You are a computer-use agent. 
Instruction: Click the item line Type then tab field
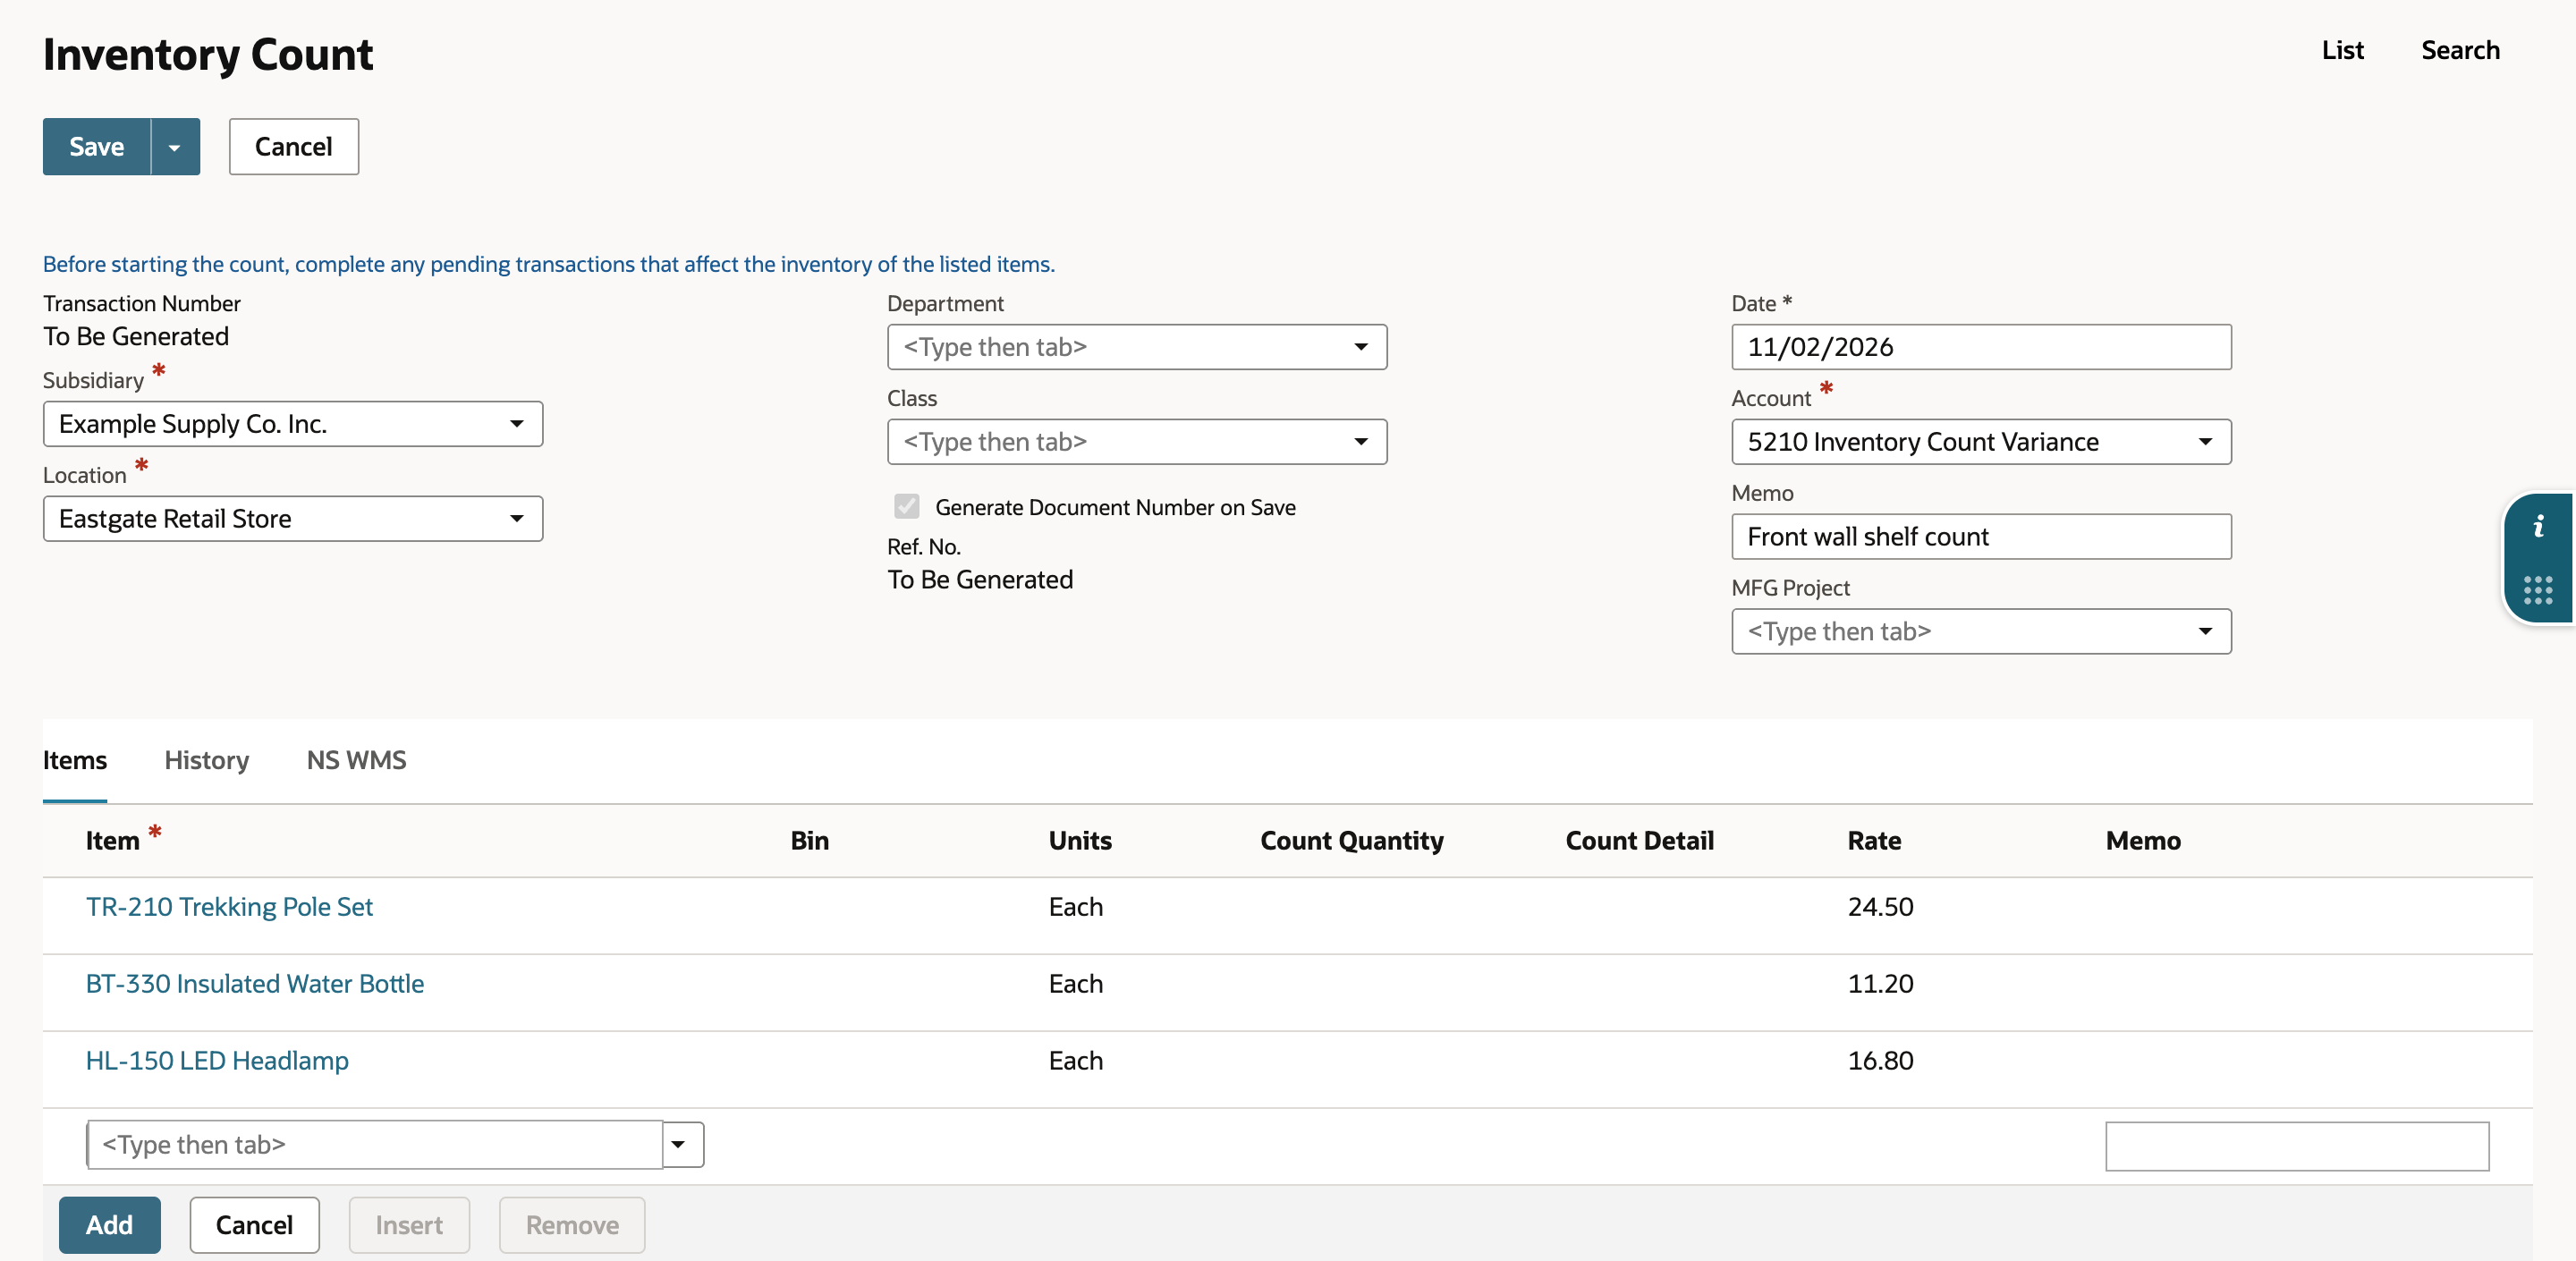[375, 1145]
